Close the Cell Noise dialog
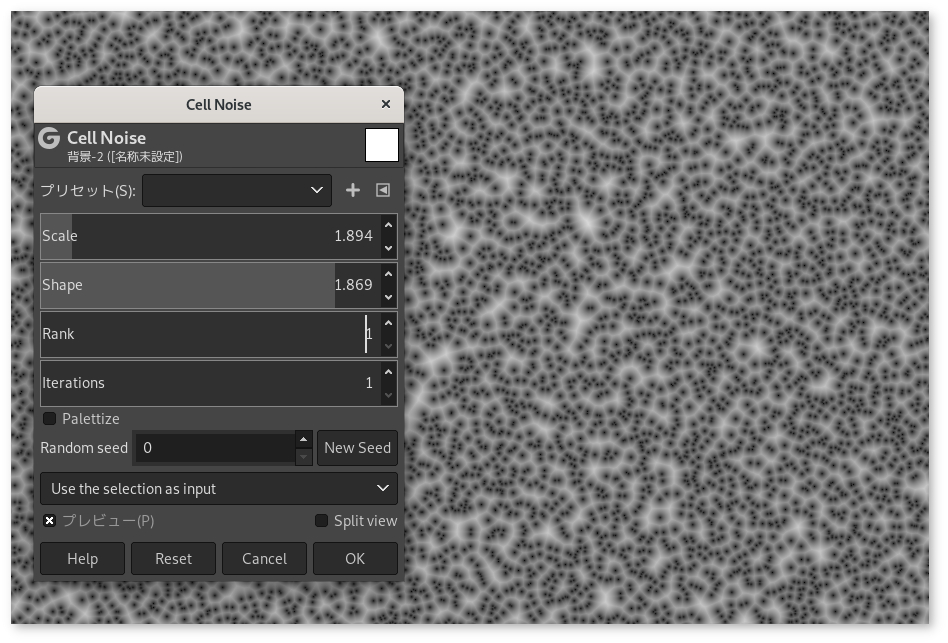The width and height of the screenshot is (948, 643). [386, 104]
